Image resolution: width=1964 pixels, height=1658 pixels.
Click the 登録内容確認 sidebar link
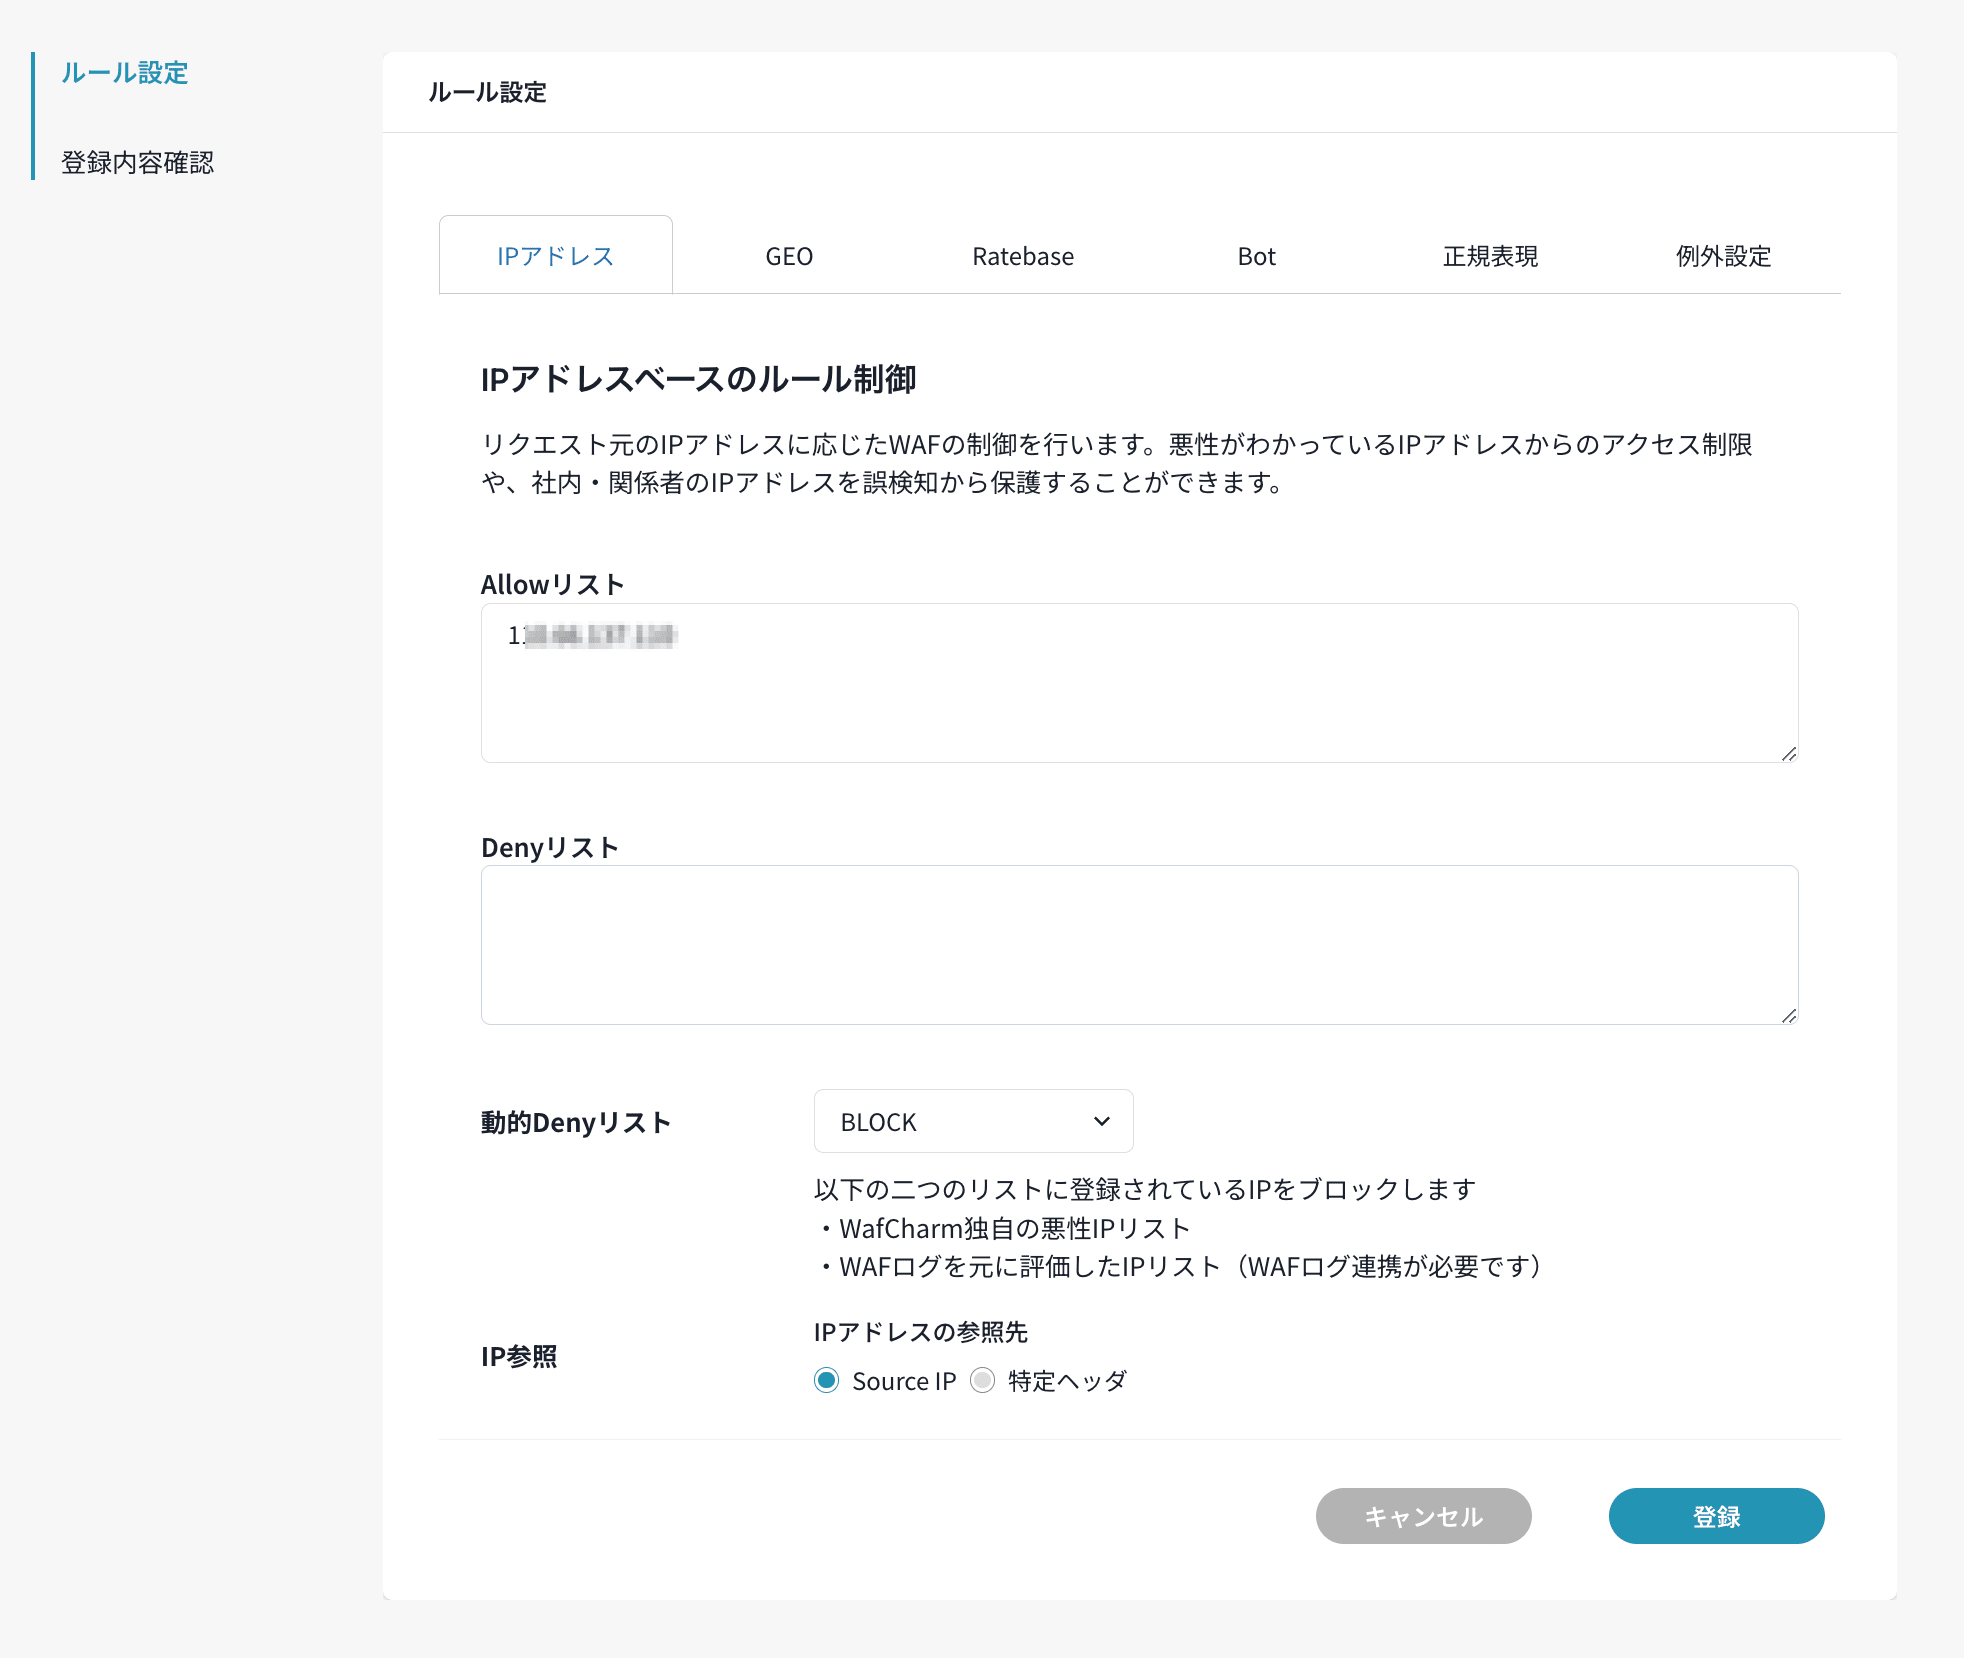(137, 160)
